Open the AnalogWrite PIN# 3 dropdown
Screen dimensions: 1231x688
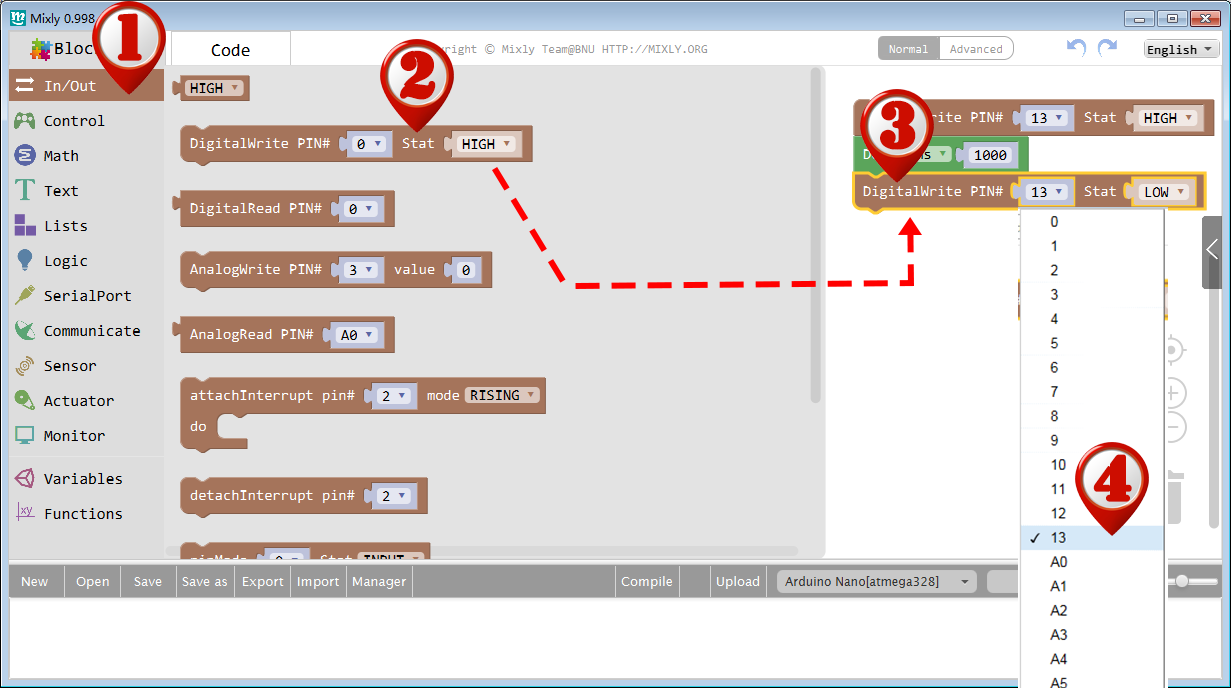pyautogui.click(x=359, y=270)
